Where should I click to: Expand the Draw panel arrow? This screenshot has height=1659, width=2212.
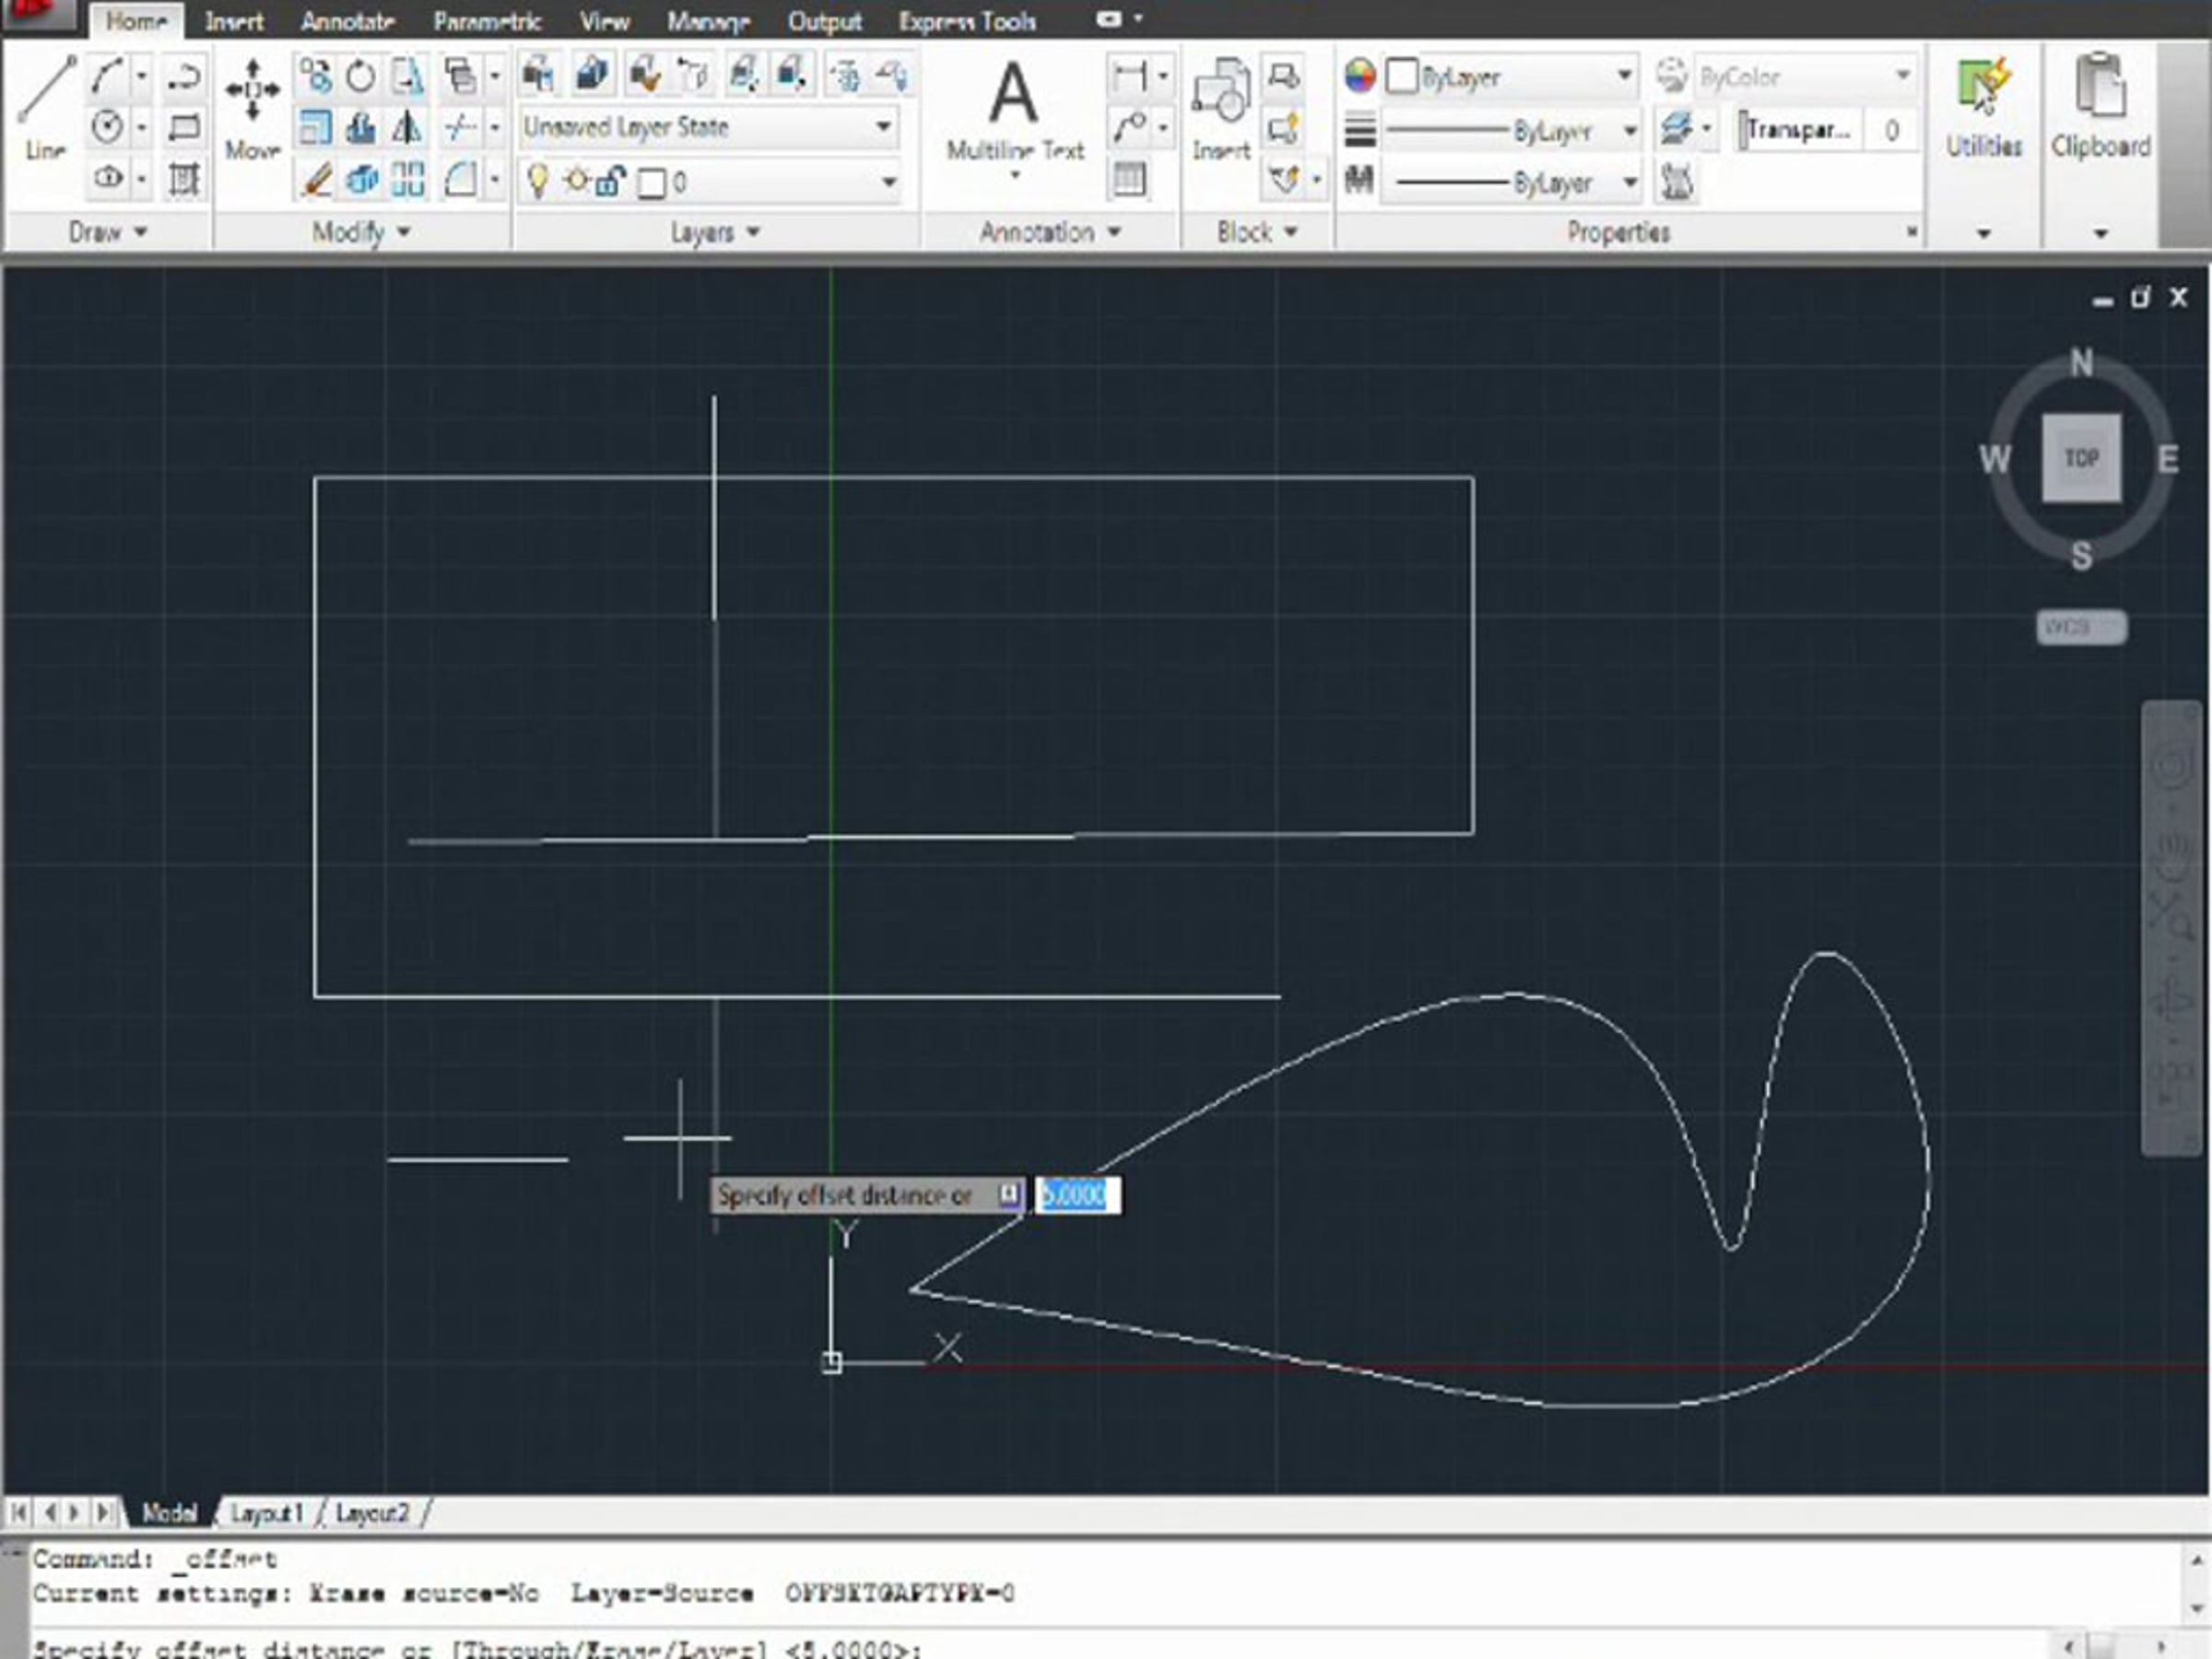(x=140, y=232)
